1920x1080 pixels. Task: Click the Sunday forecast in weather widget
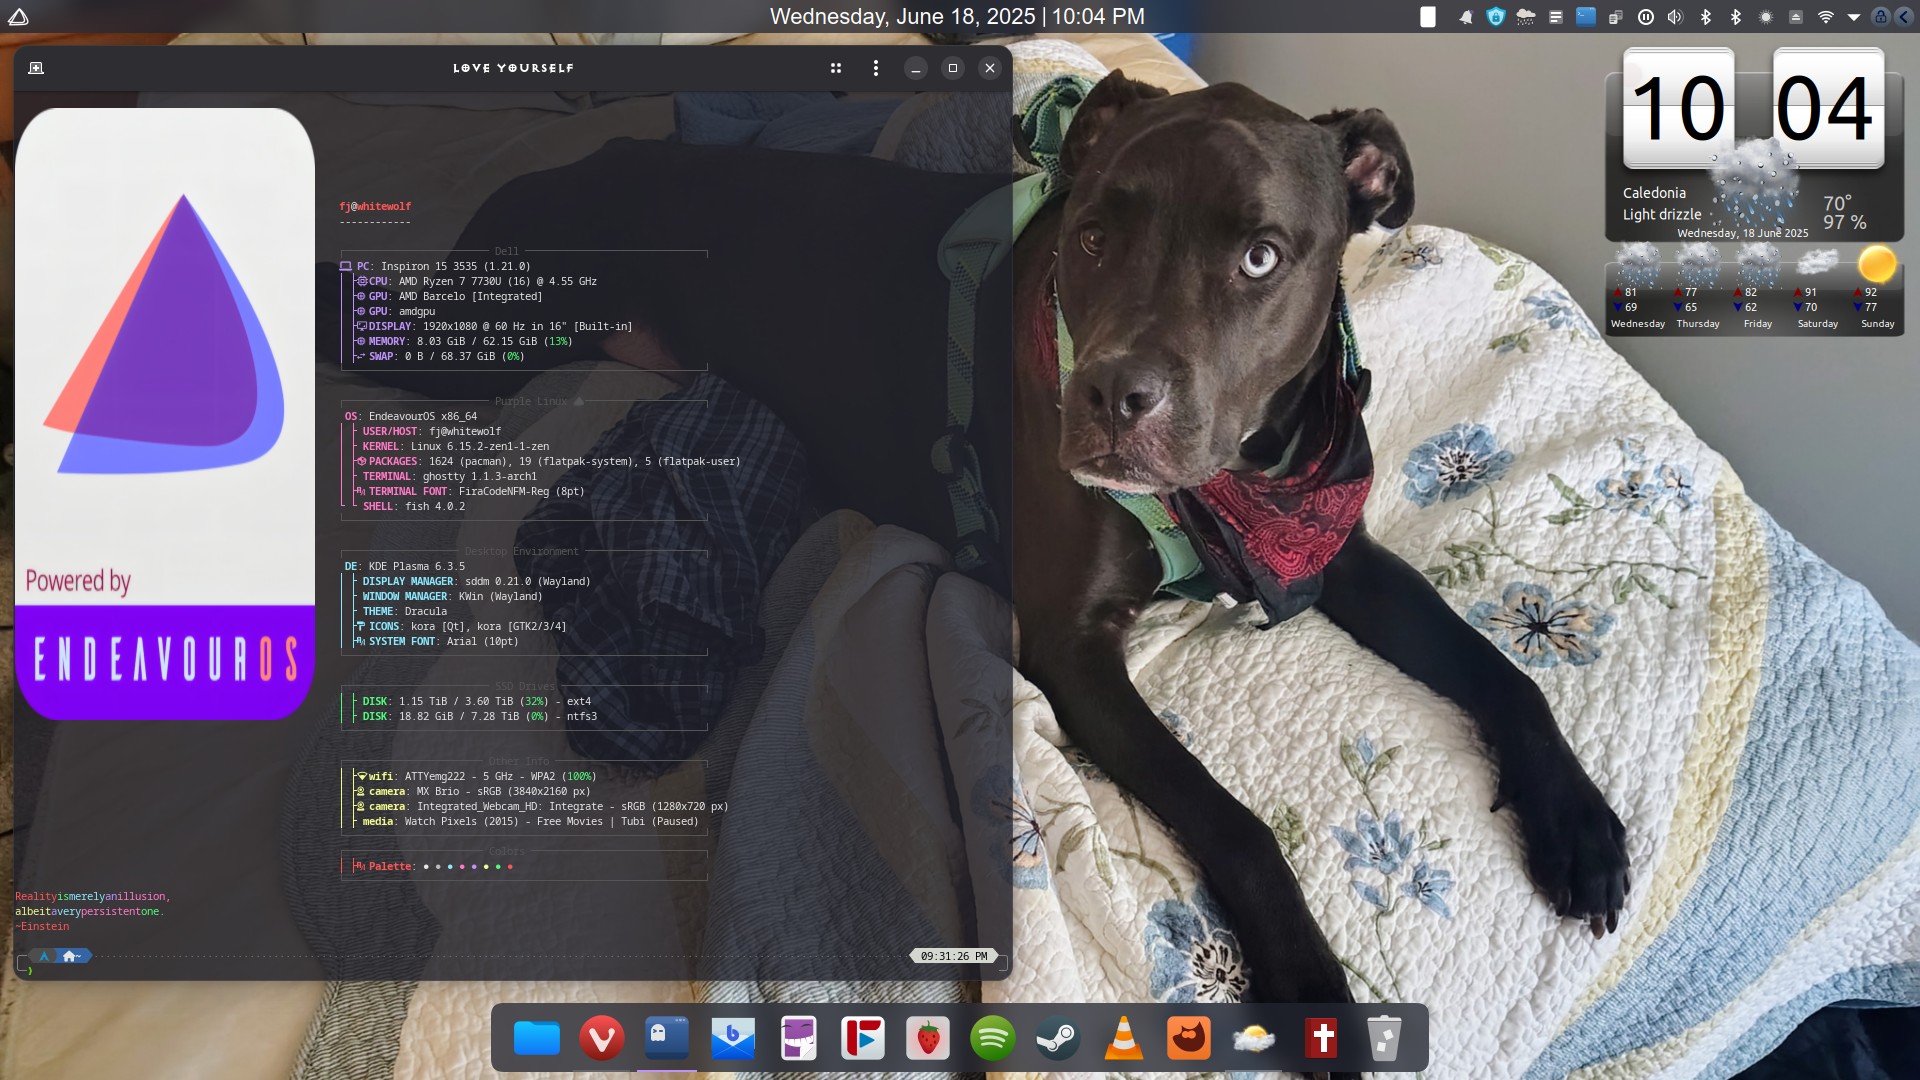point(1876,290)
